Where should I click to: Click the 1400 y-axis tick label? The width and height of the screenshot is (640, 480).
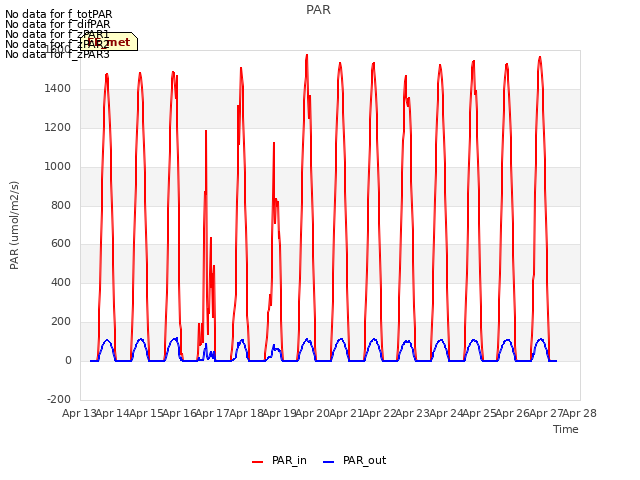click(58, 89)
